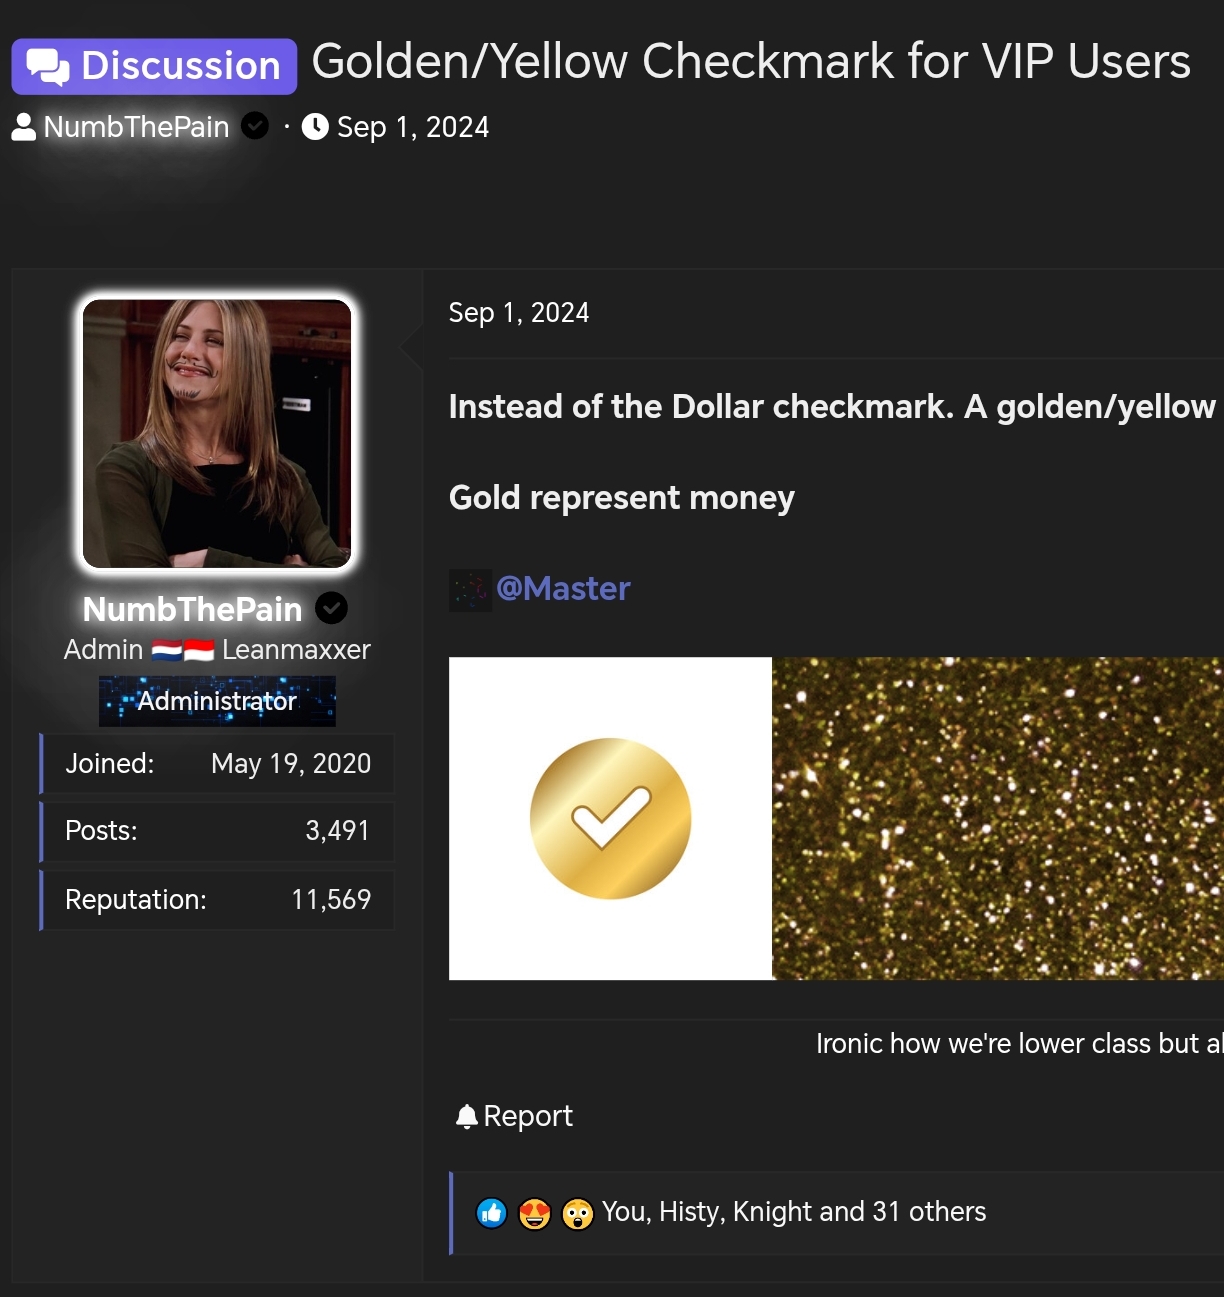
Task: Open the Sep 1, 2024 thread start date
Action: click(413, 127)
